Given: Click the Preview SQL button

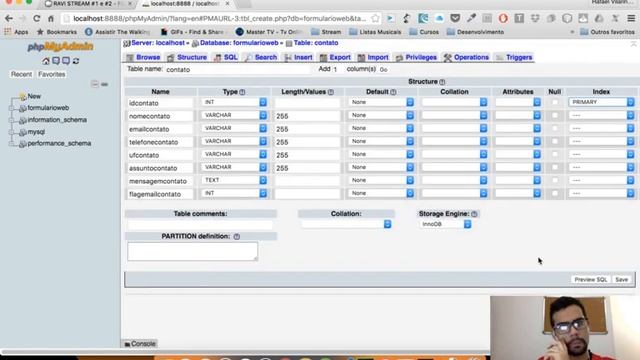Looking at the screenshot, I should (591, 280).
